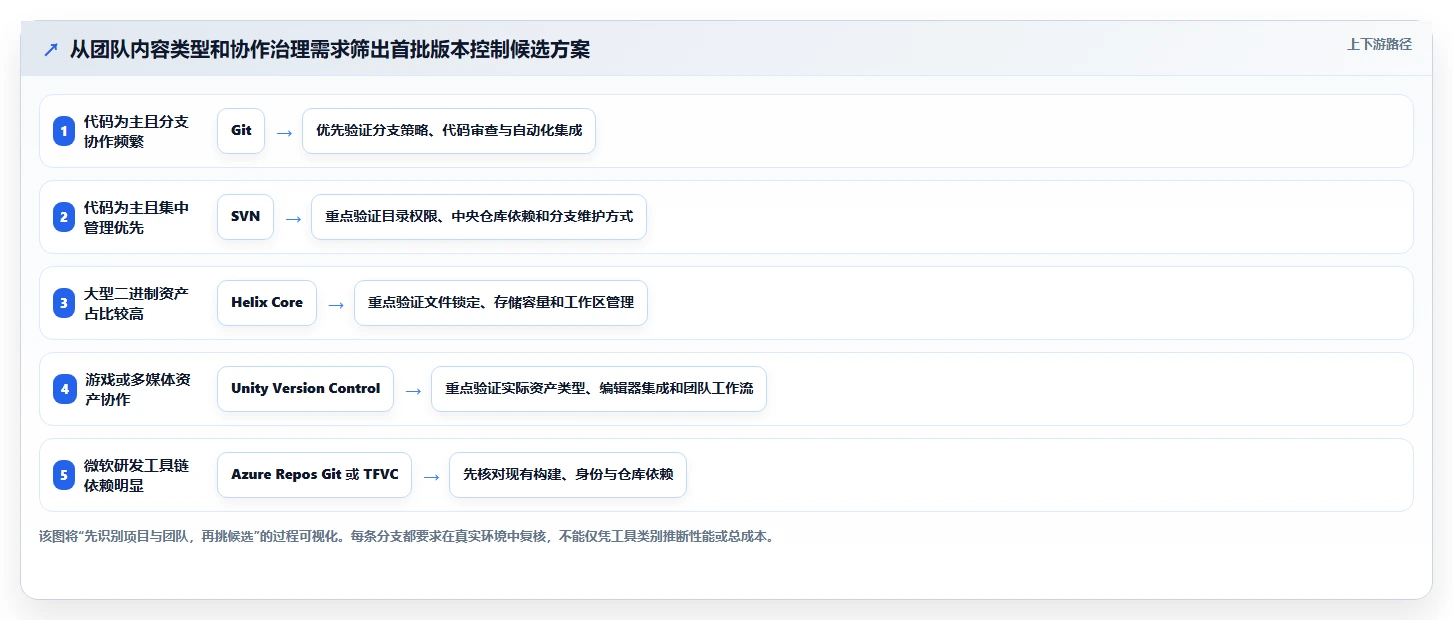Image resolution: width=1453 pixels, height=620 pixels.
Task: Click 先核对现有构建、身份与仓库依赖 box
Action: pyautogui.click(x=568, y=475)
